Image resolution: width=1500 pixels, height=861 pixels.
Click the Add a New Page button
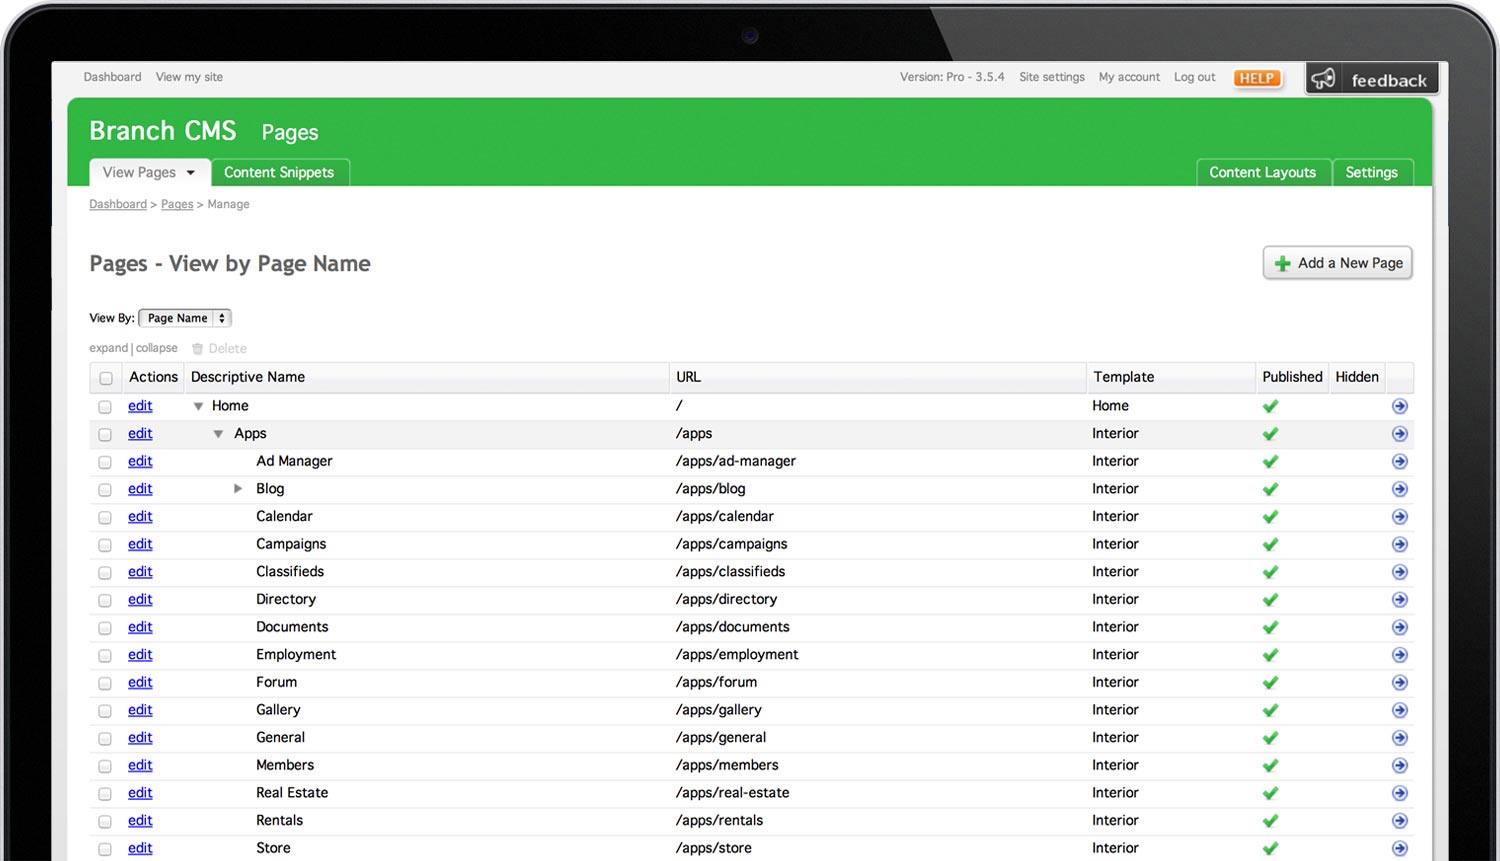1338,263
